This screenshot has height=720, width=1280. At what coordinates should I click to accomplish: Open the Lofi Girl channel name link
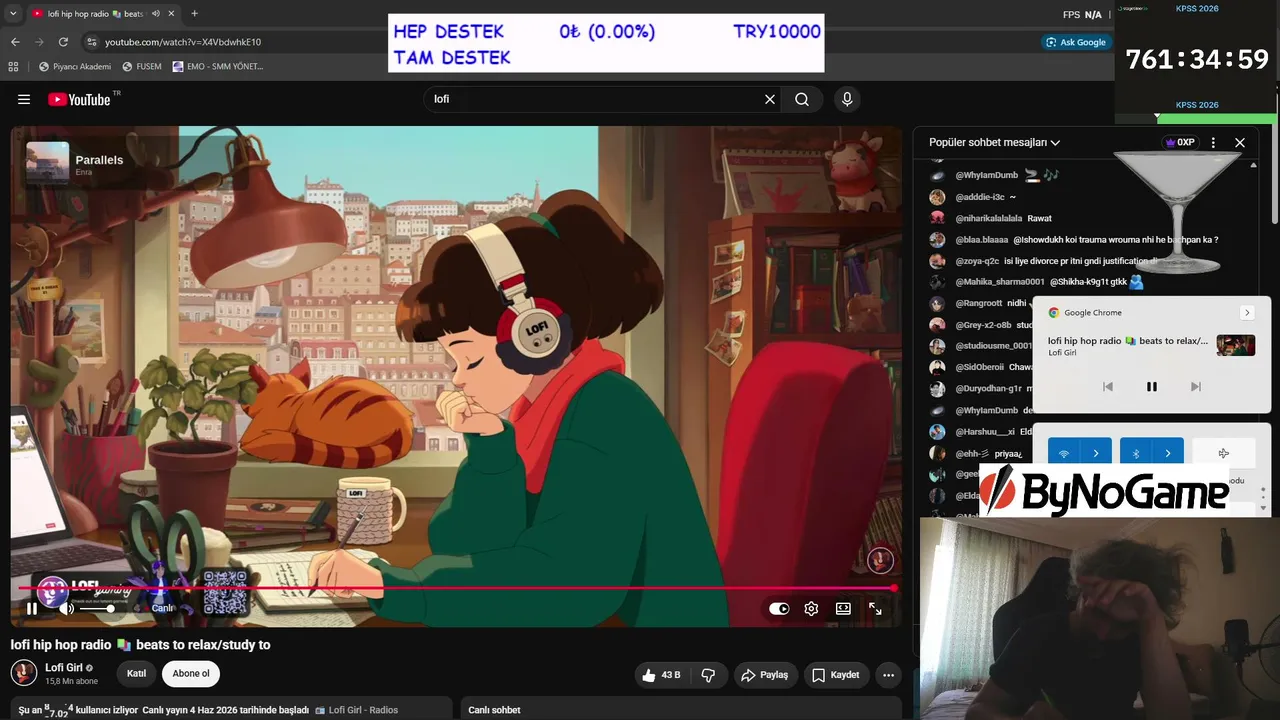pos(64,667)
